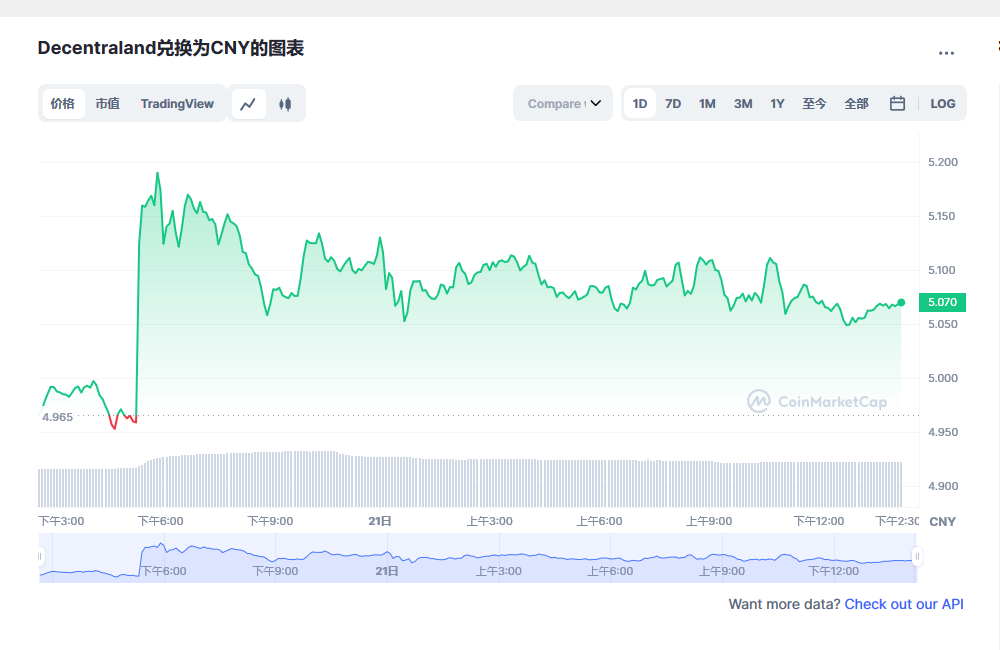
Task: Select the 7D time range
Action: 673,104
